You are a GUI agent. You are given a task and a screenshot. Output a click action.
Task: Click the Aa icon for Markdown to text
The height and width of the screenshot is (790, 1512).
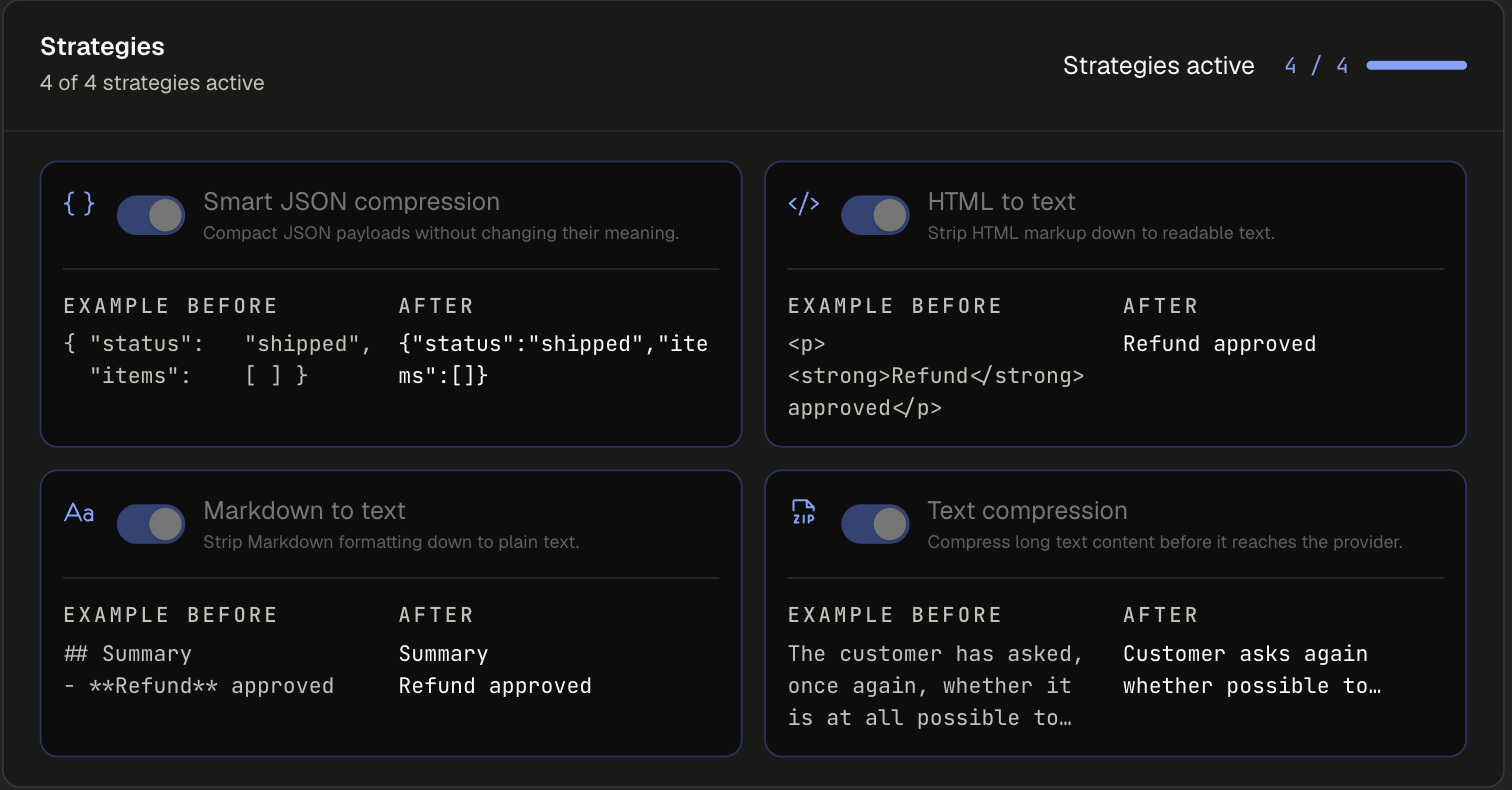pos(79,513)
